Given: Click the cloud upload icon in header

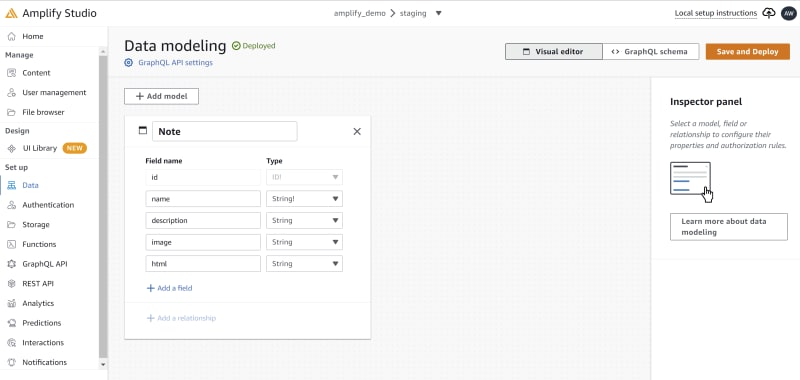Looking at the screenshot, I should (768, 13).
